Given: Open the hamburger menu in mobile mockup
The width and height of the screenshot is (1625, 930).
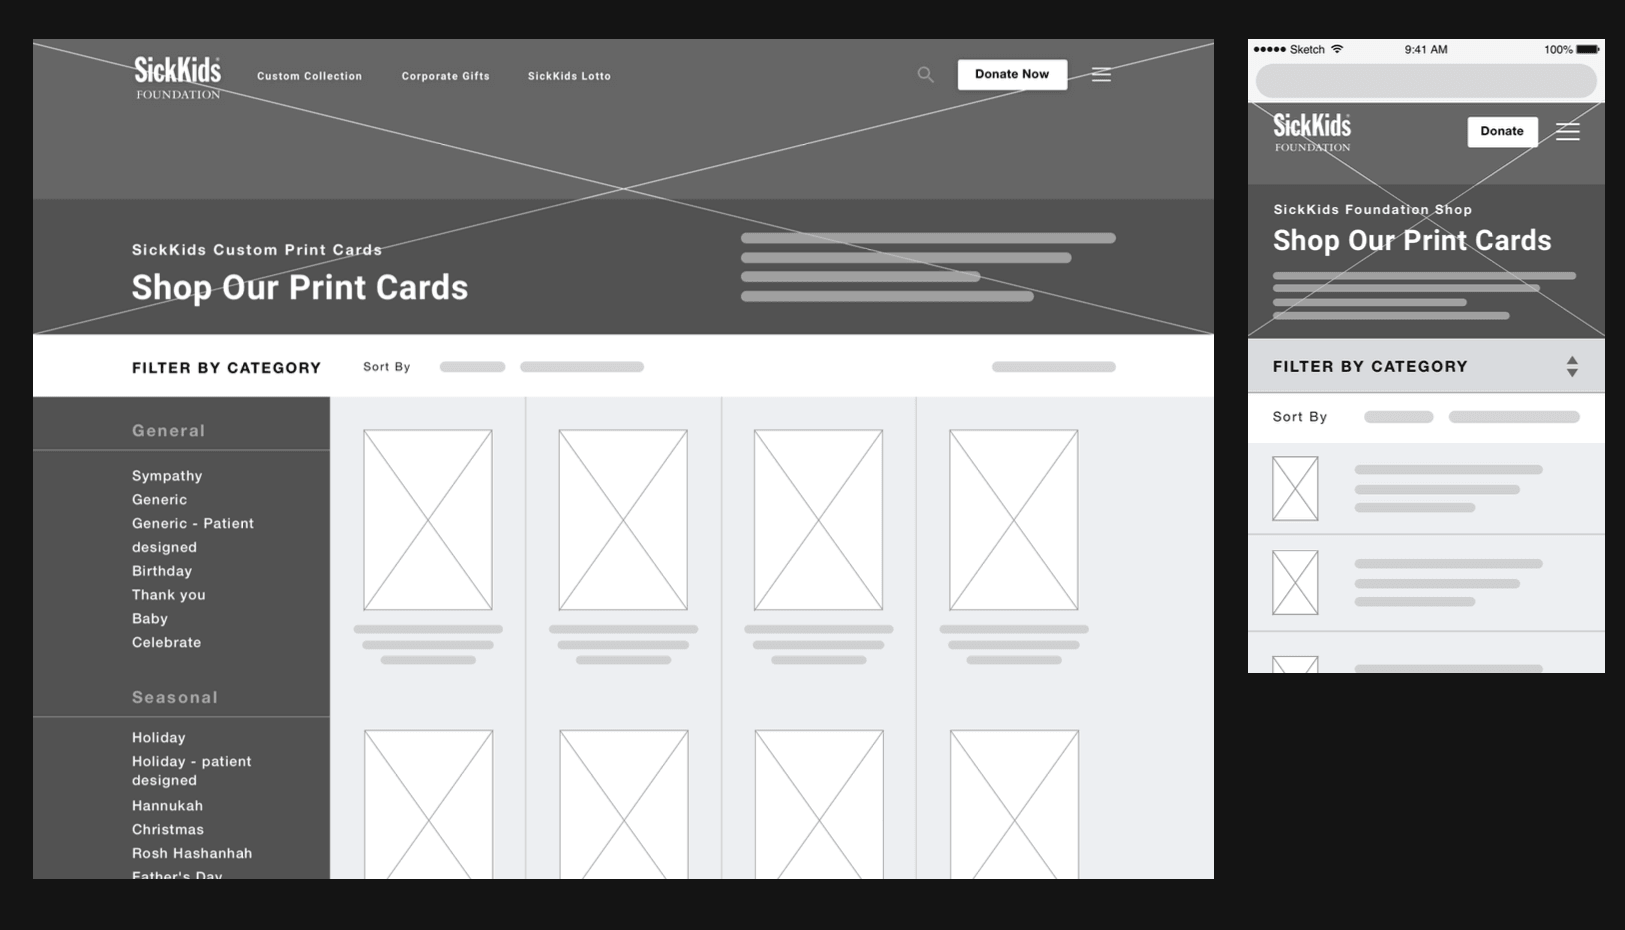Looking at the screenshot, I should coord(1568,131).
